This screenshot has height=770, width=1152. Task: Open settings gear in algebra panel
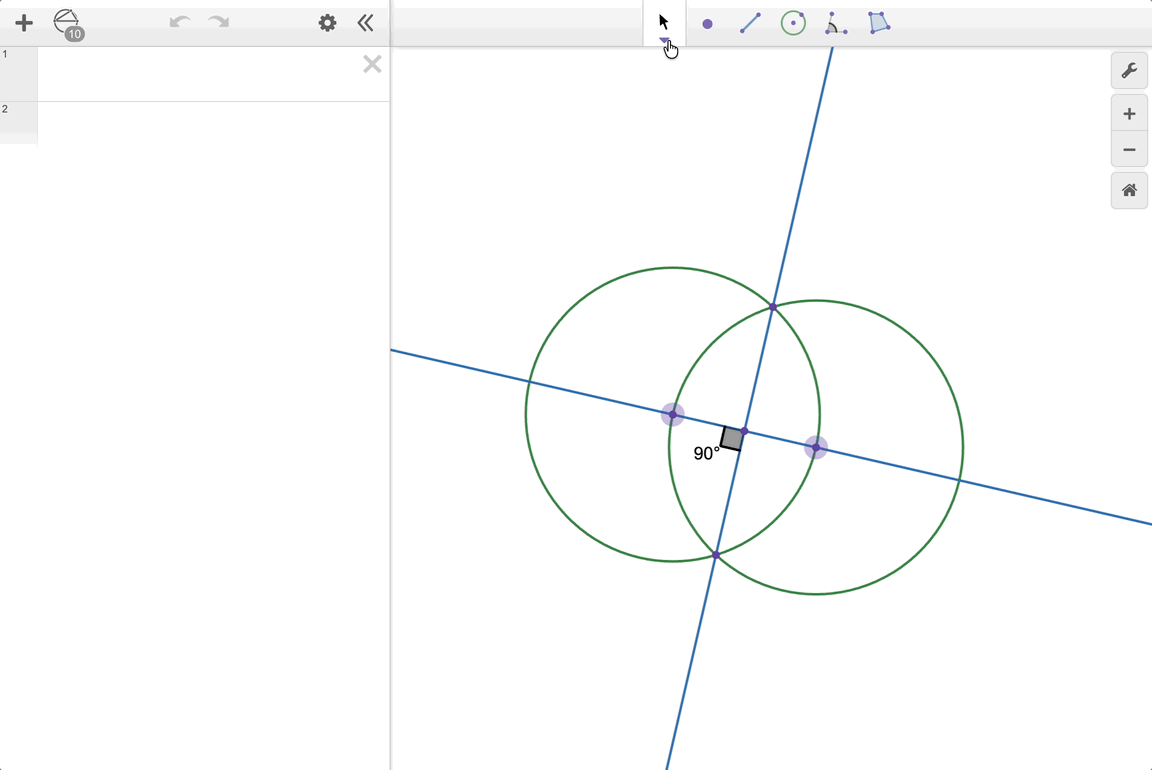327,23
